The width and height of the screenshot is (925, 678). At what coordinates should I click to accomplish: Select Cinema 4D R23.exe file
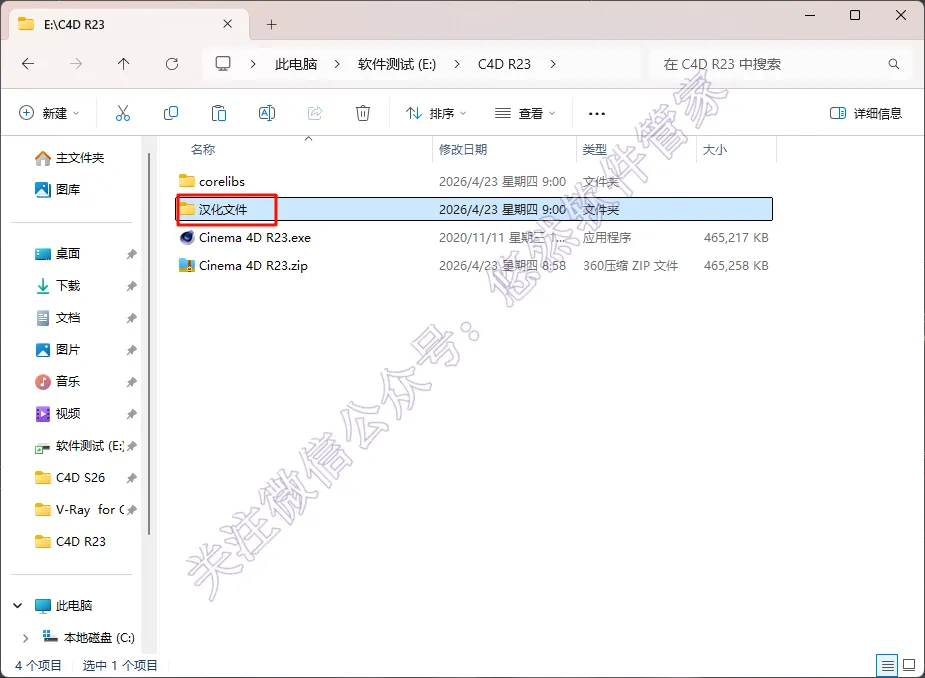coord(475,237)
